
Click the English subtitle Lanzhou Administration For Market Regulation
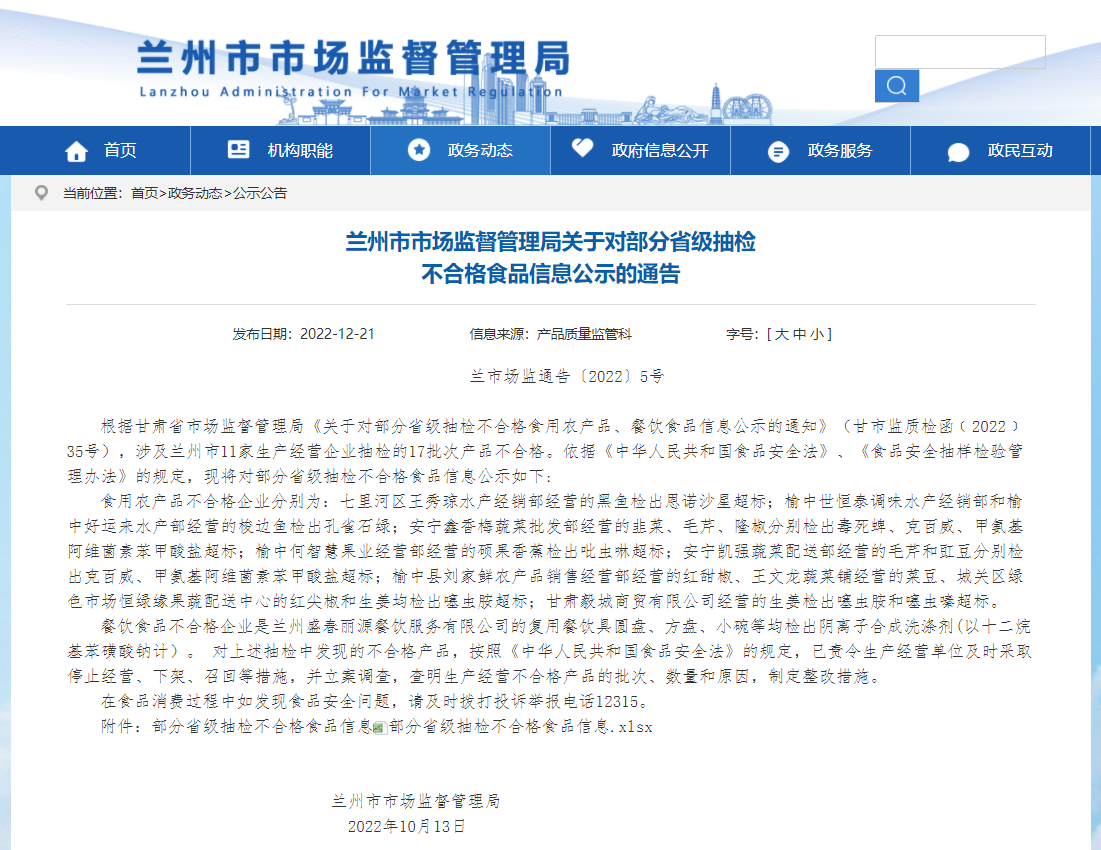tap(351, 92)
